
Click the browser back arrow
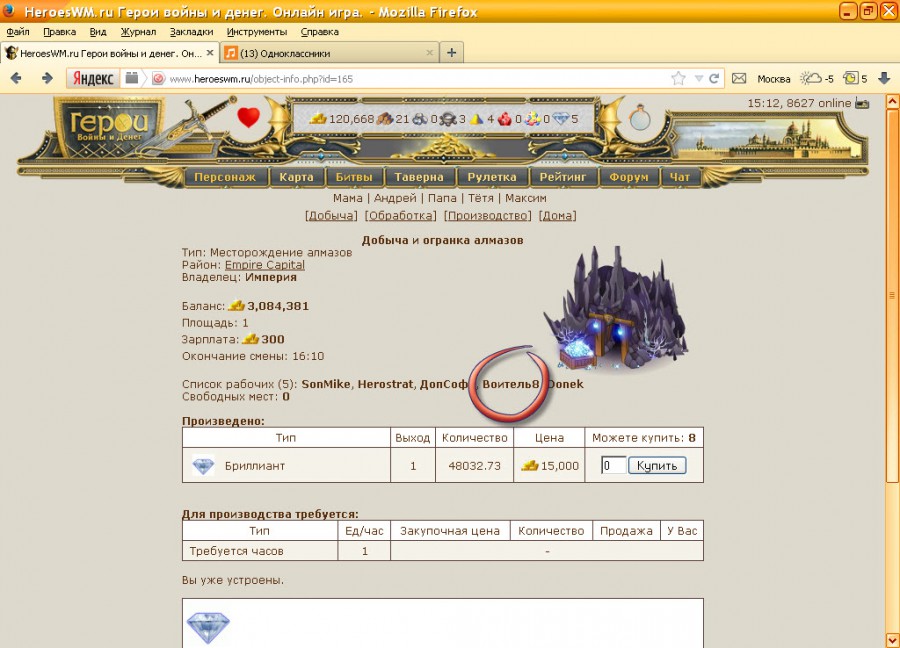click(x=17, y=78)
